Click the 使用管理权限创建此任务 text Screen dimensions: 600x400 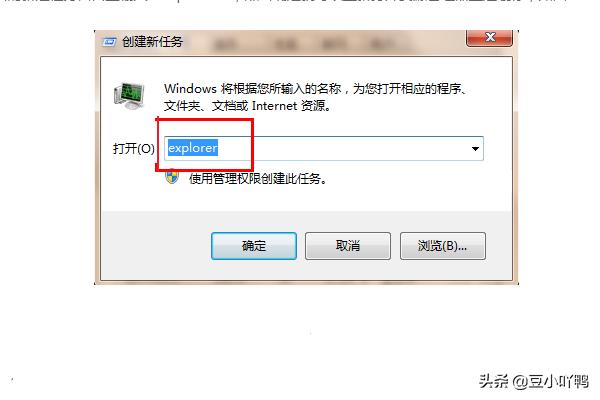coord(258,178)
